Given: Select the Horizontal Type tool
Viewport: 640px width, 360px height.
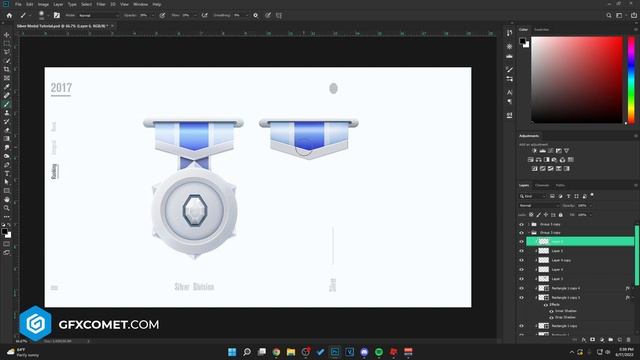Looking at the screenshot, I should [7, 173].
